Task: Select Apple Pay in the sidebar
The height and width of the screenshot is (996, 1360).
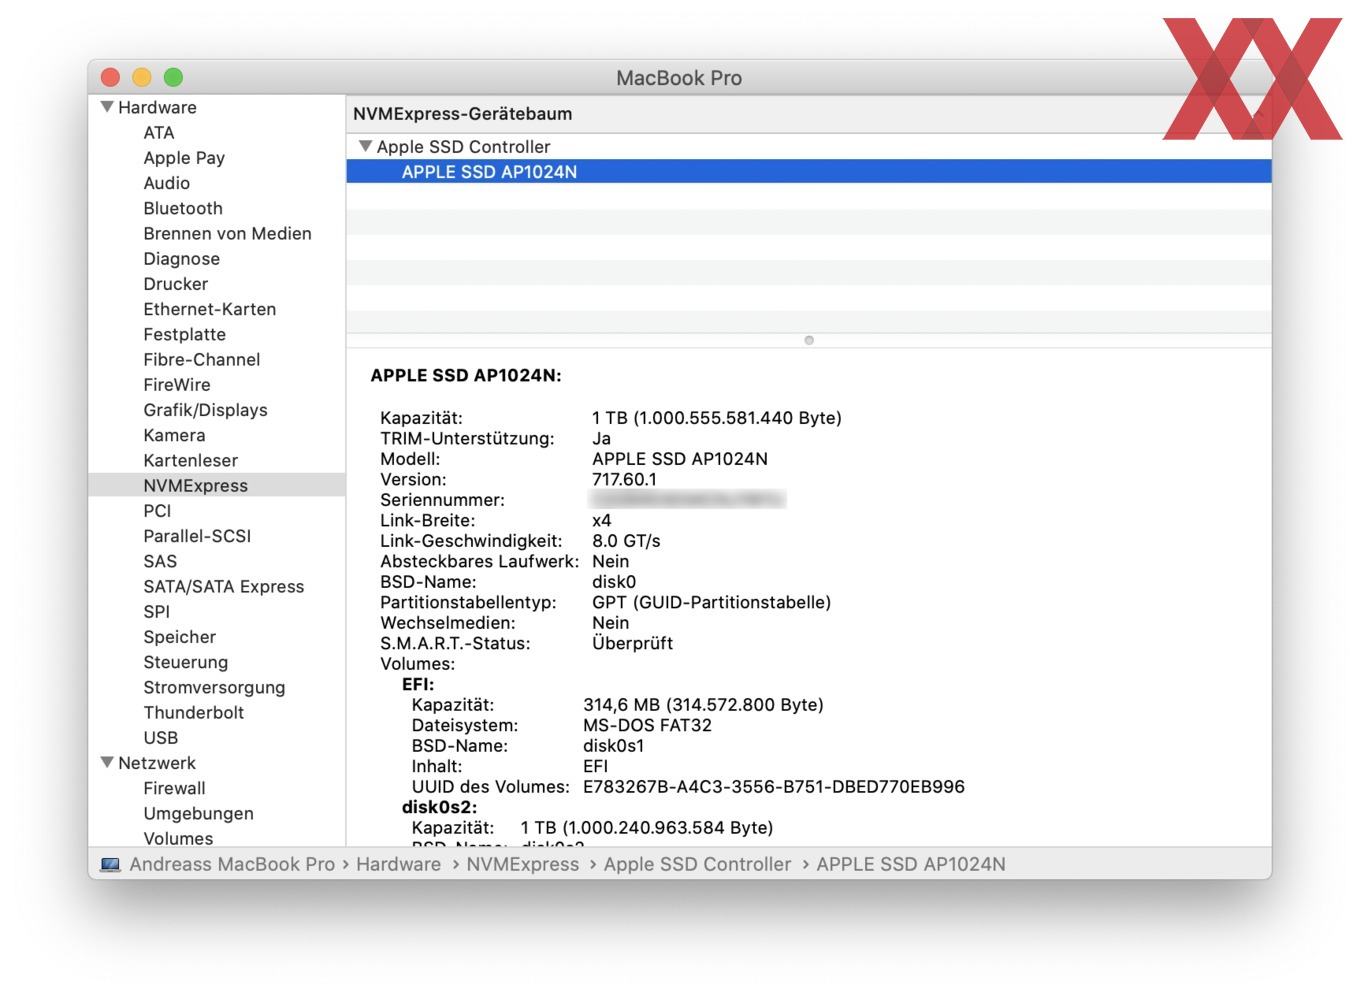Action: click(184, 158)
